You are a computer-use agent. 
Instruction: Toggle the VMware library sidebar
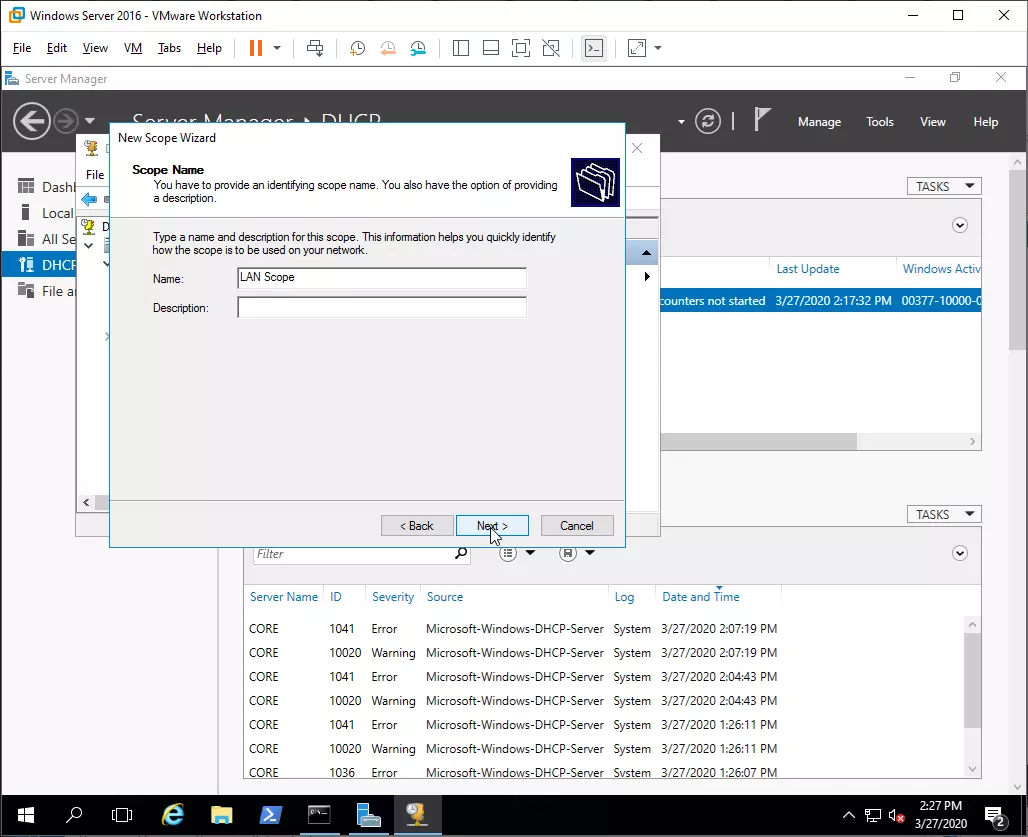pyautogui.click(x=461, y=48)
